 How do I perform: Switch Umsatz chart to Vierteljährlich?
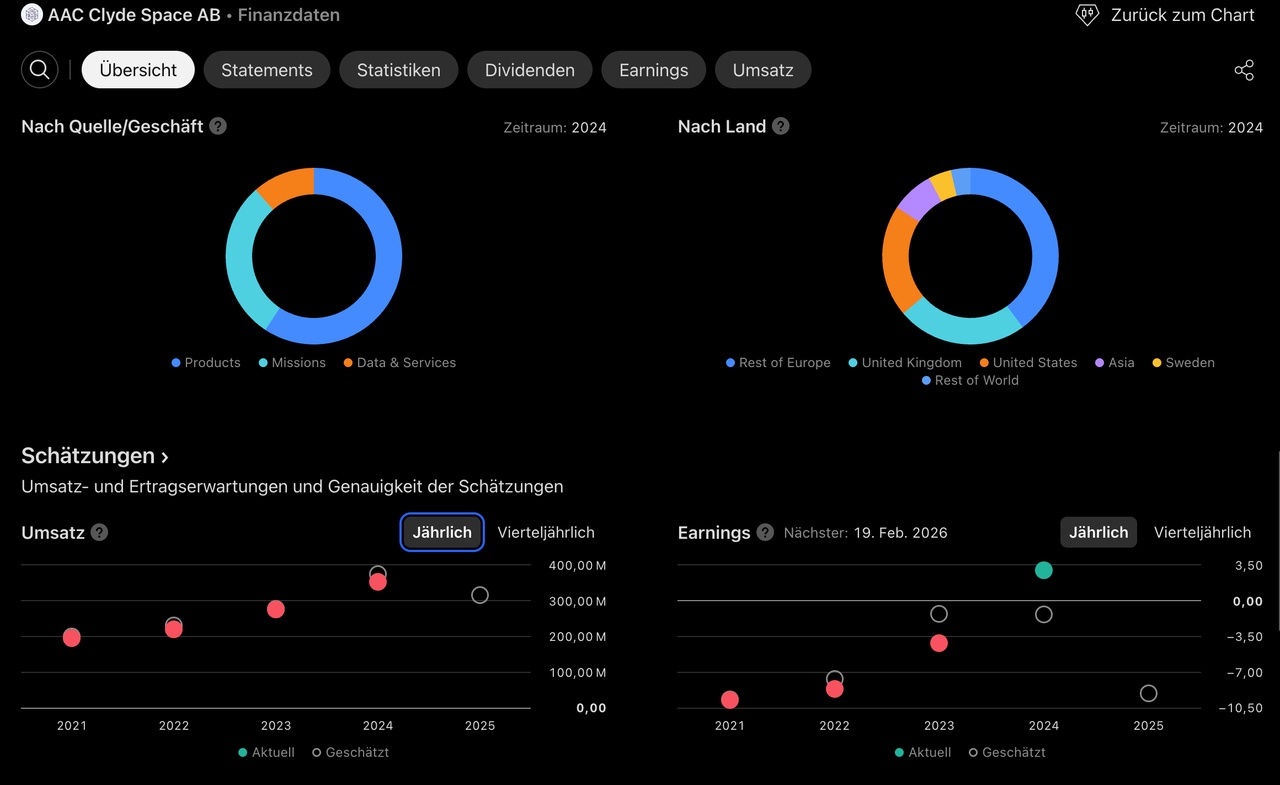pos(546,532)
